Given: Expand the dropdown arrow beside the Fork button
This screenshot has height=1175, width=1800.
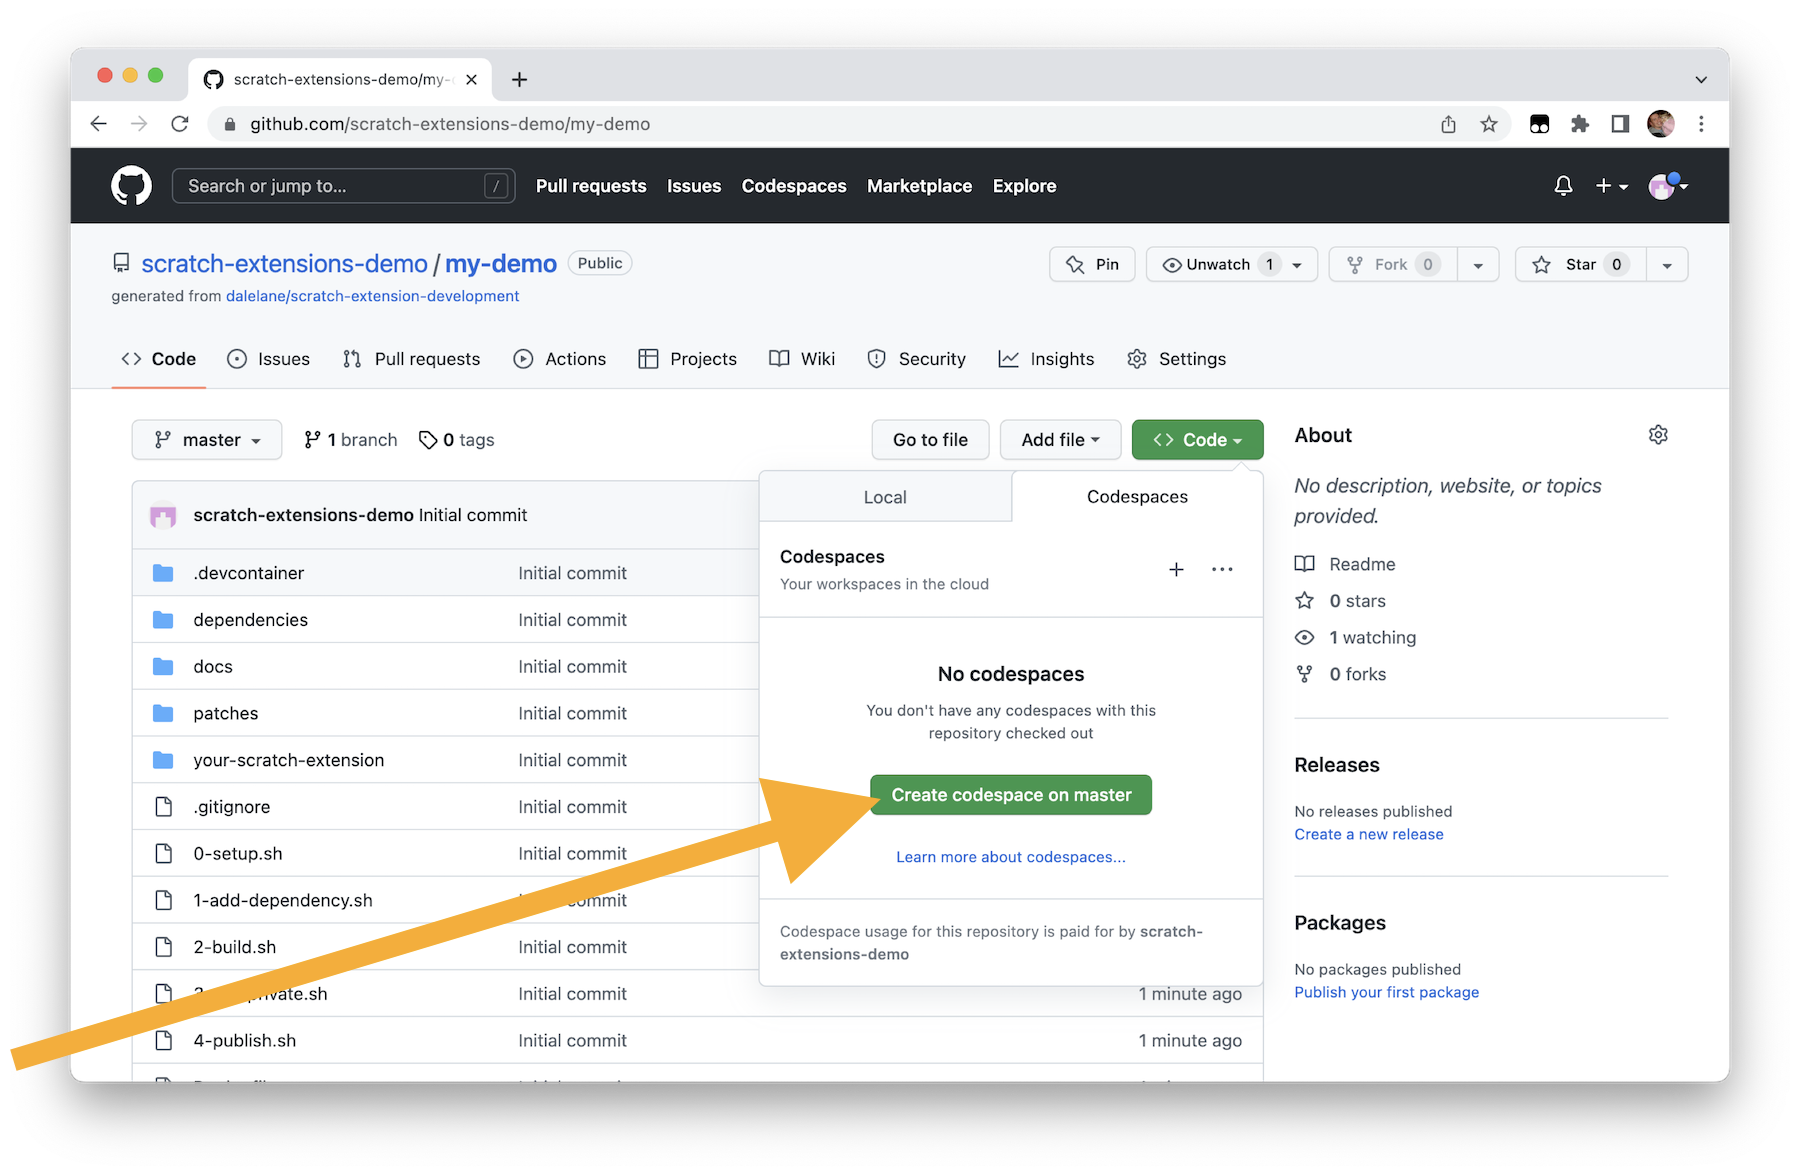Looking at the screenshot, I should tap(1478, 265).
